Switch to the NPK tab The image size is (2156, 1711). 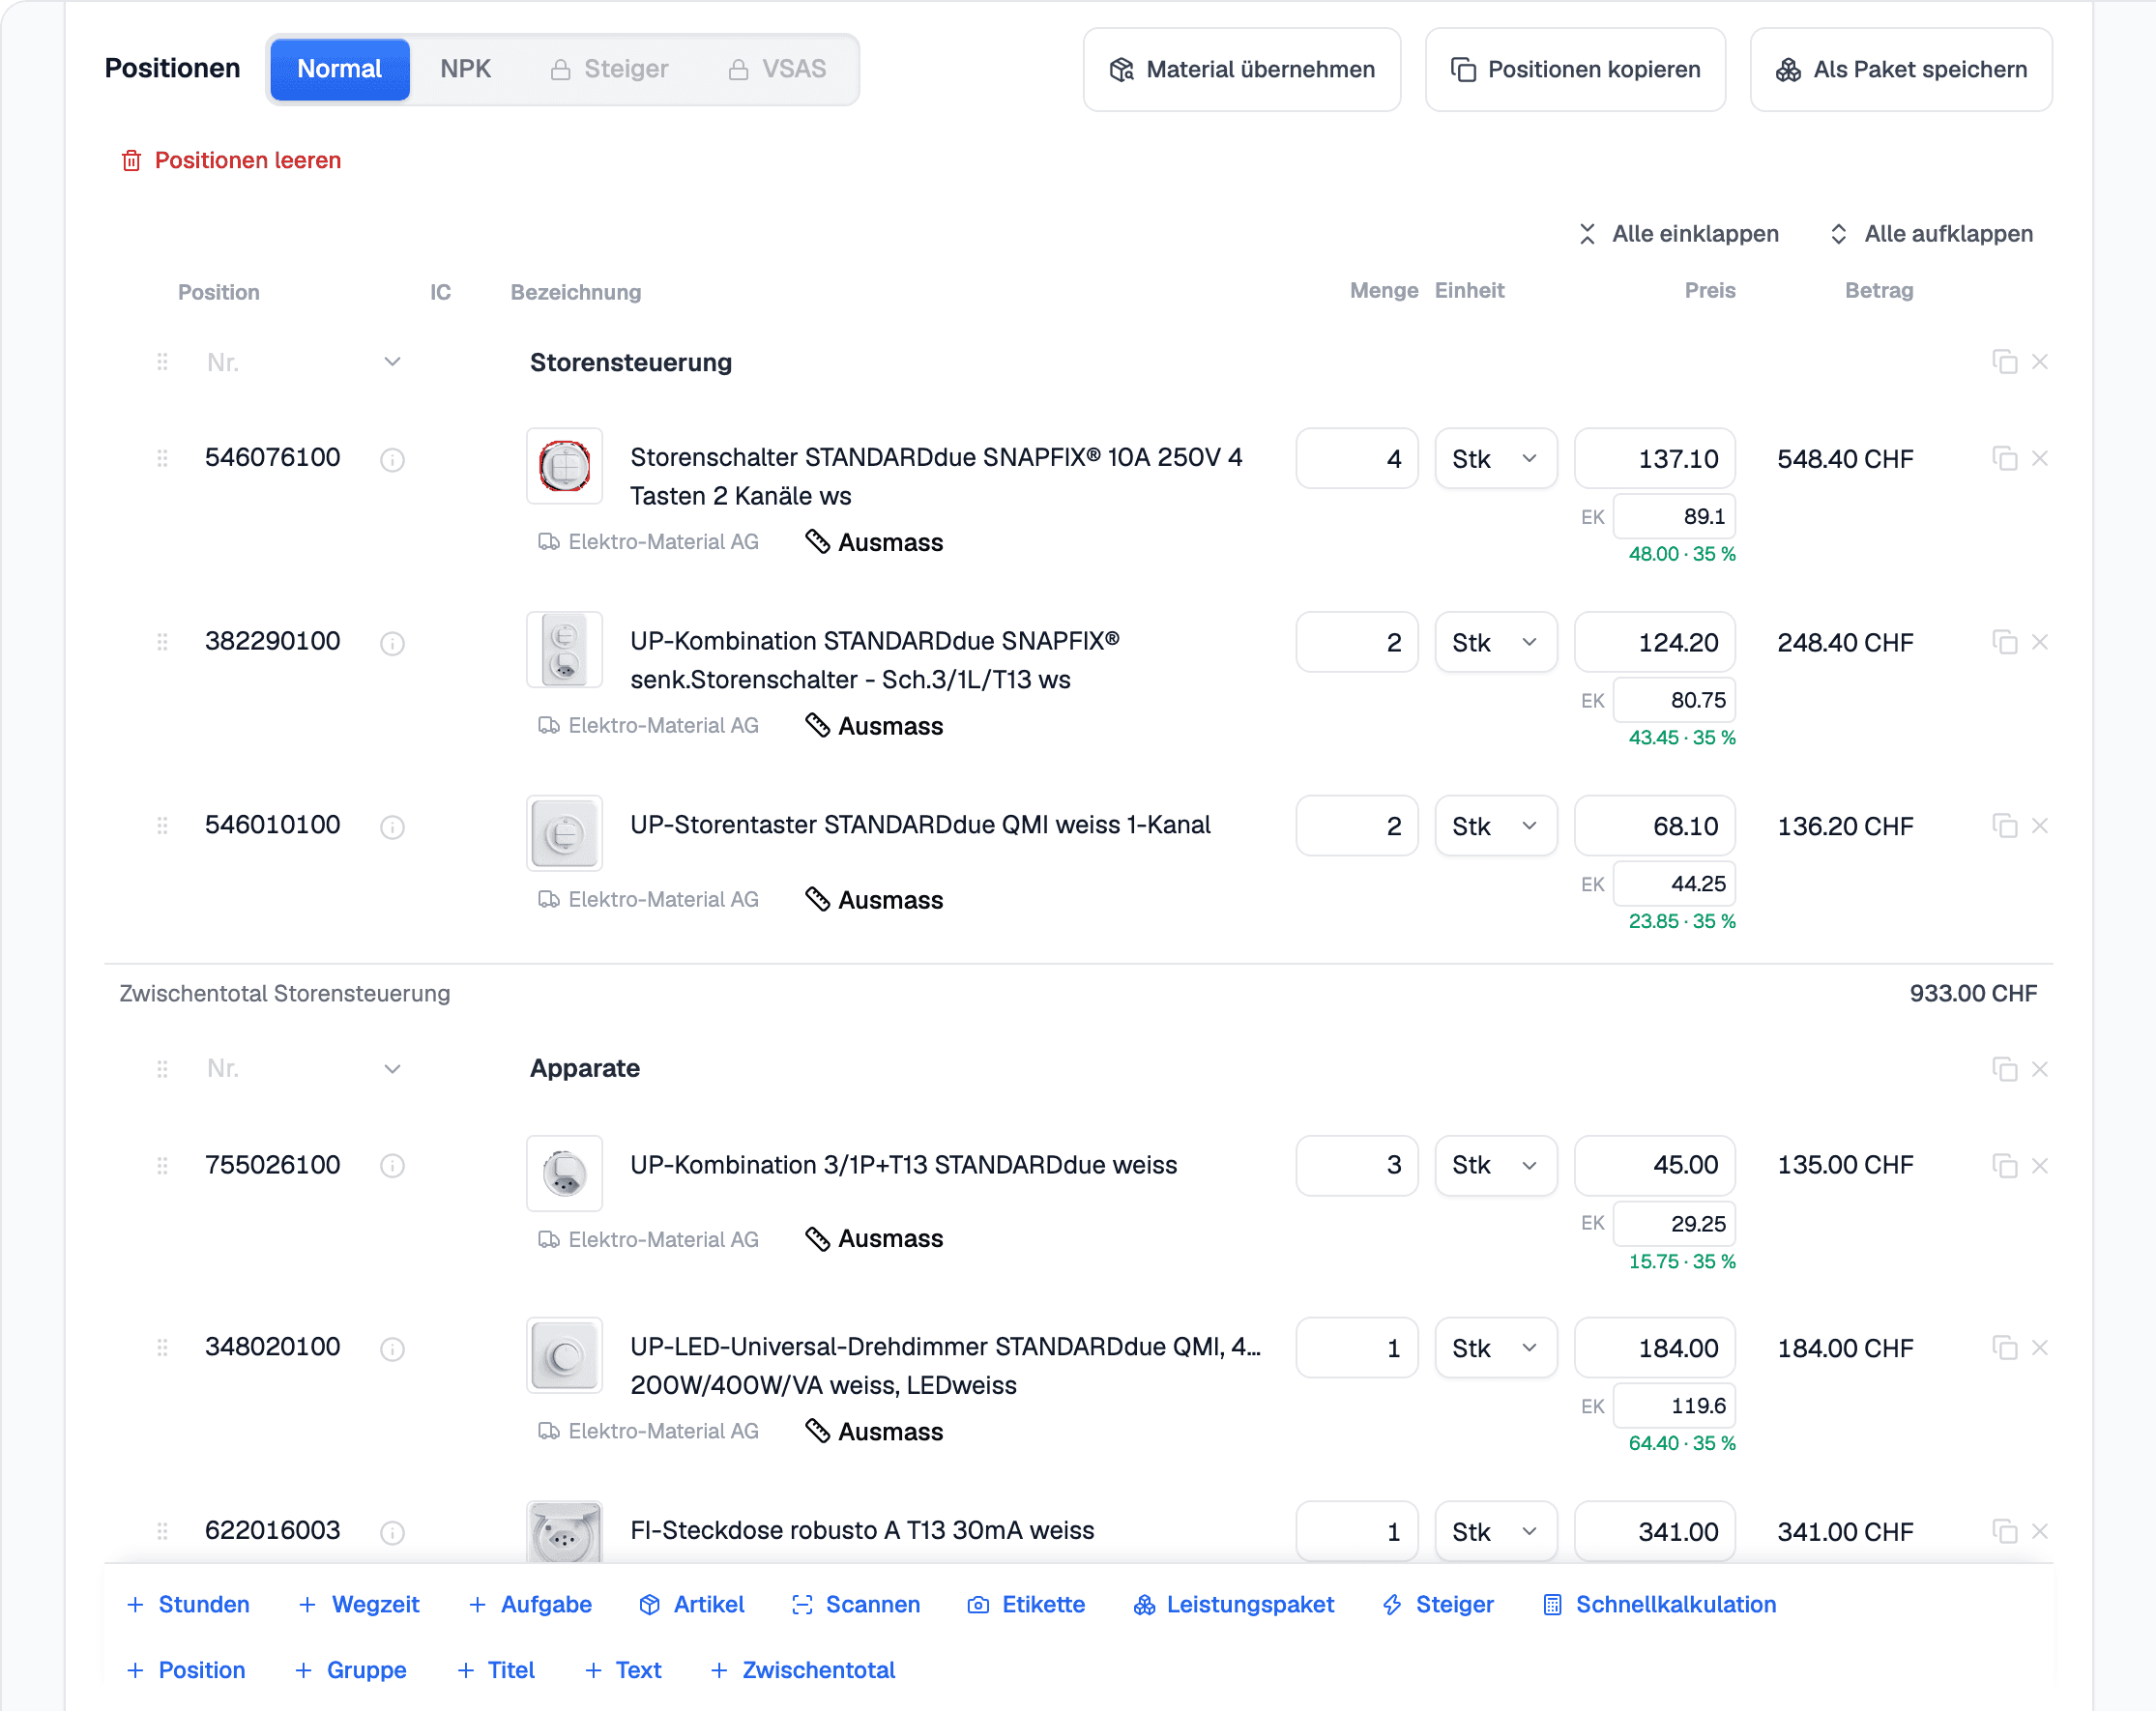click(x=465, y=69)
